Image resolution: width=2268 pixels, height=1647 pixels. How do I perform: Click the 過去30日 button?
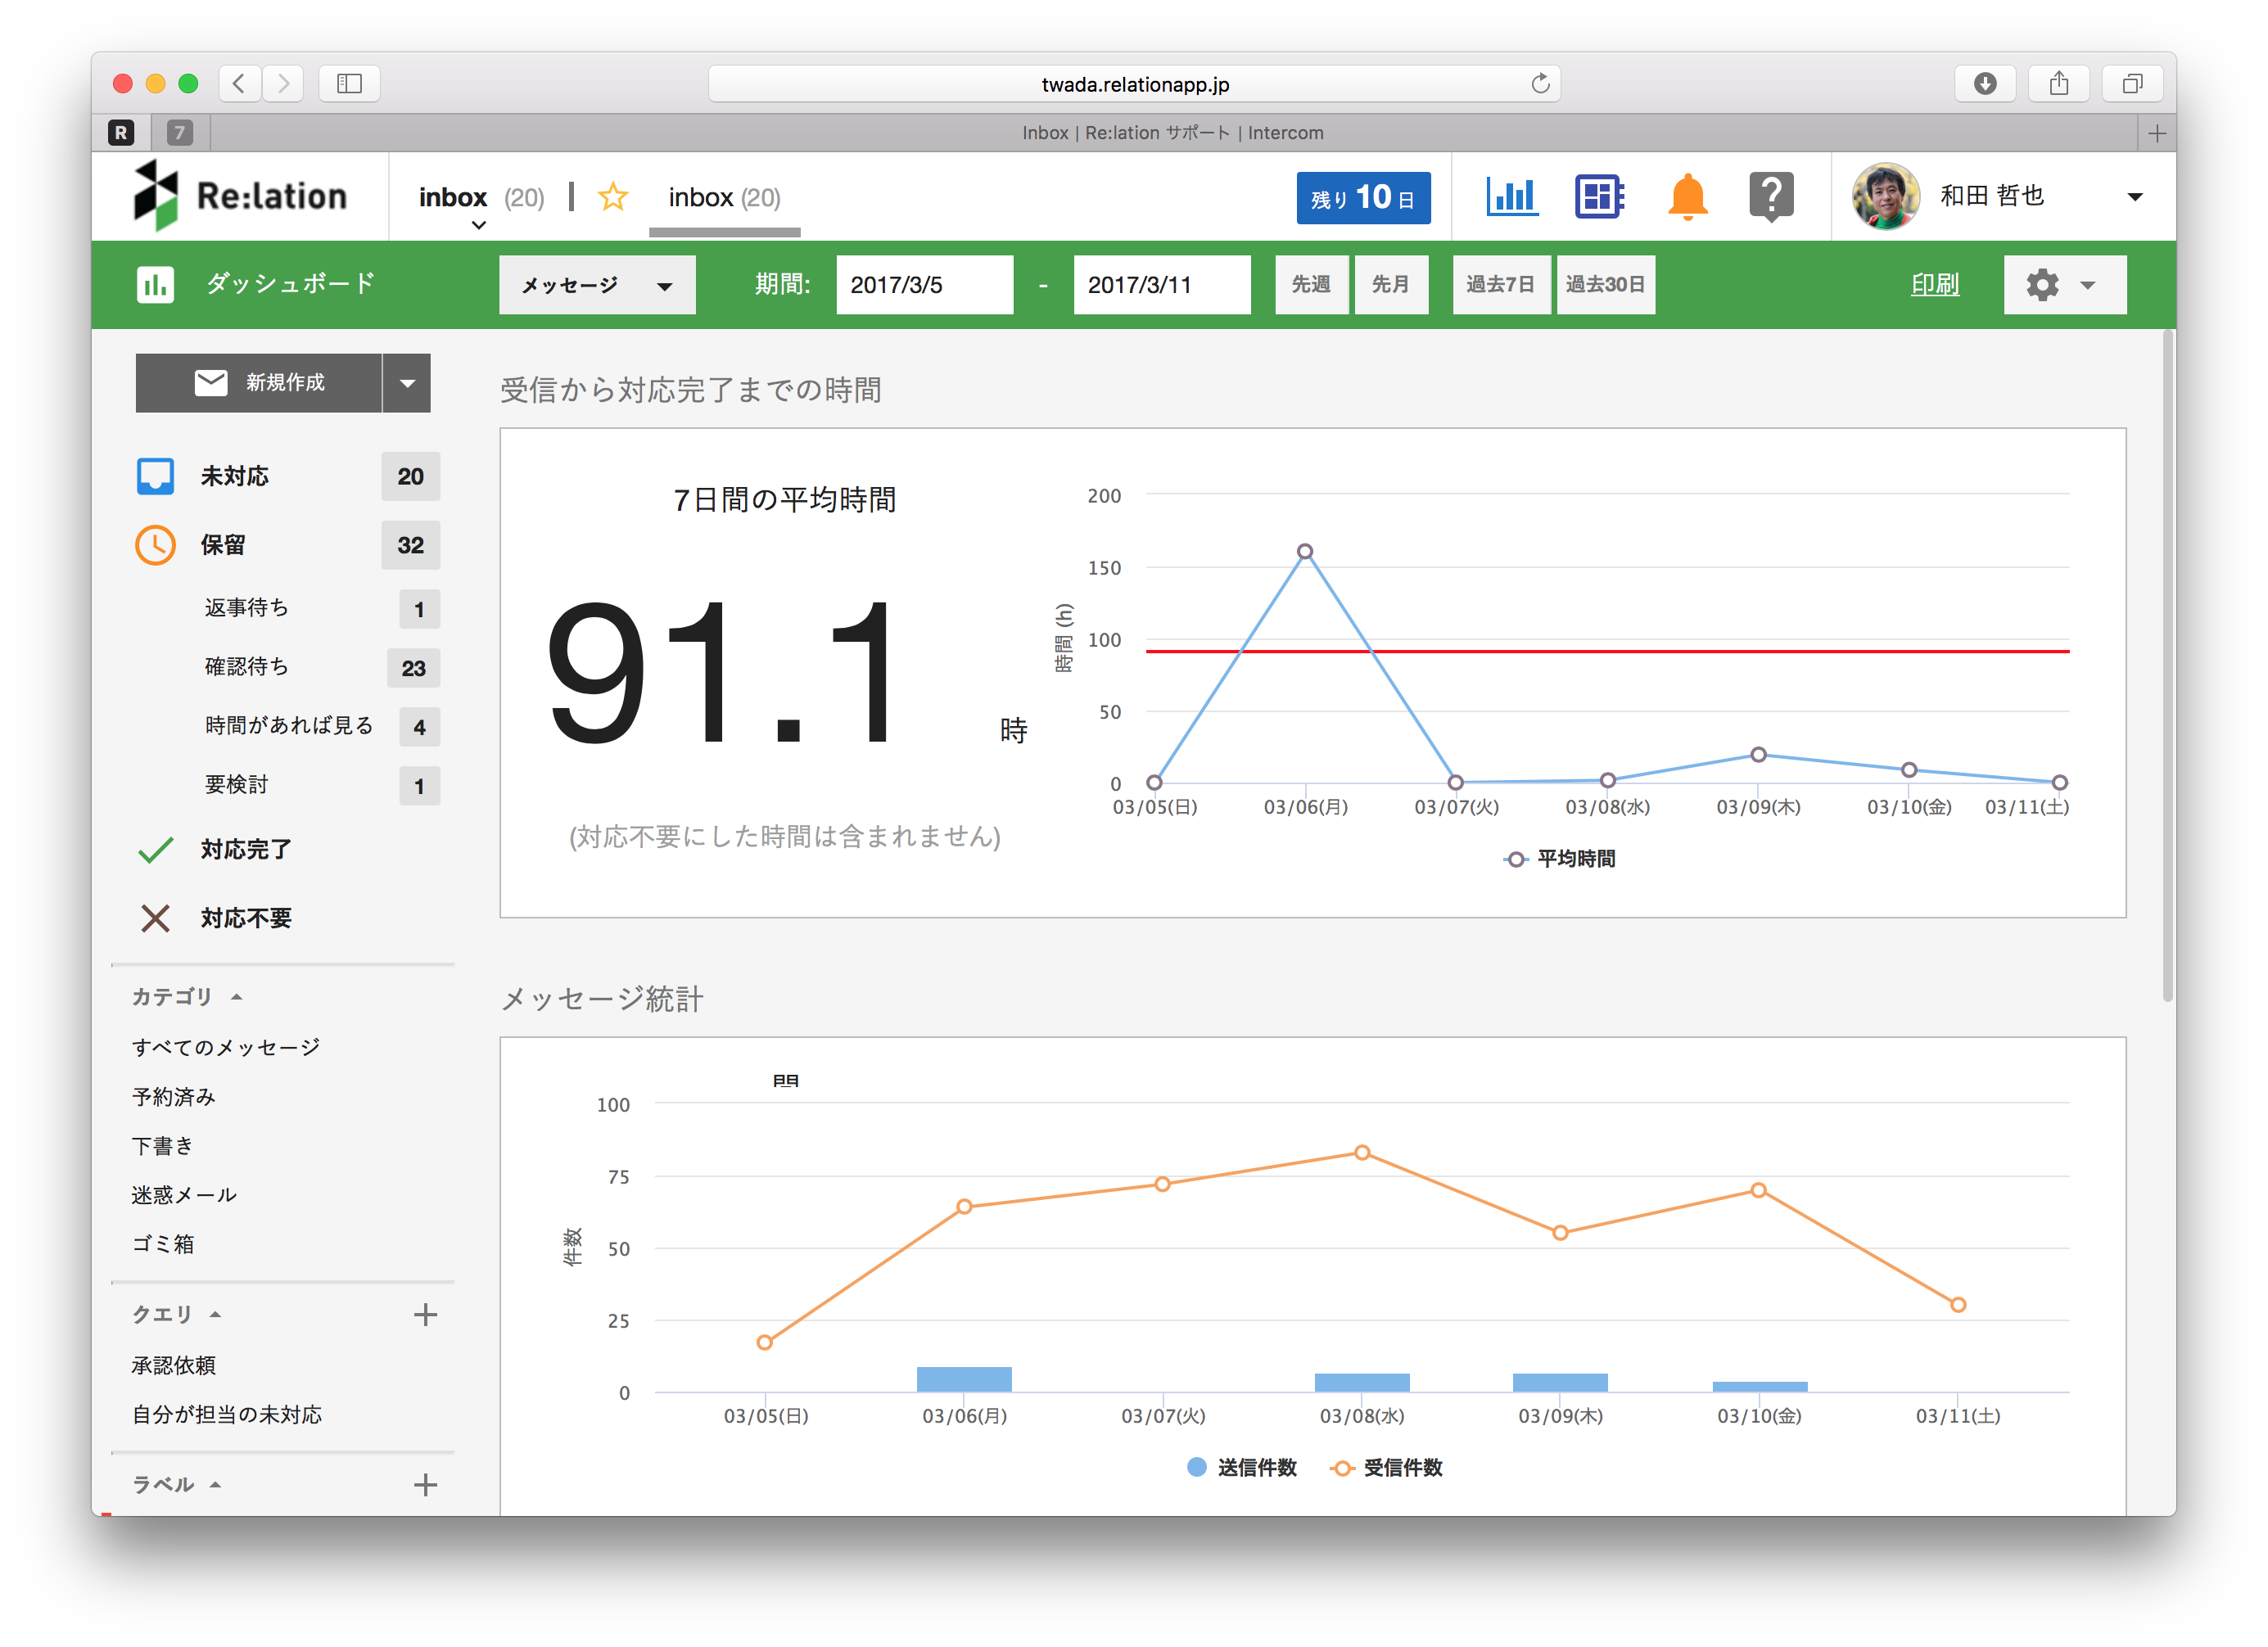pyautogui.click(x=1604, y=285)
